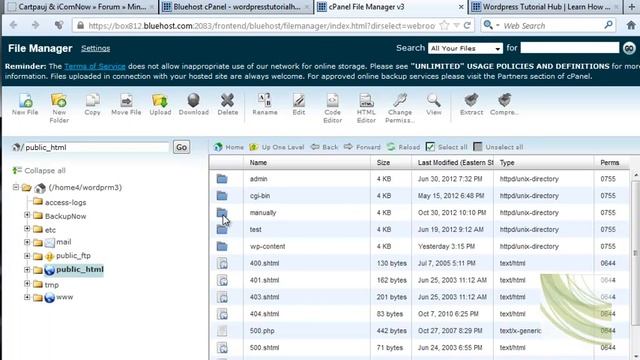Select the admin folder row
The width and height of the screenshot is (640, 360).
[419, 179]
